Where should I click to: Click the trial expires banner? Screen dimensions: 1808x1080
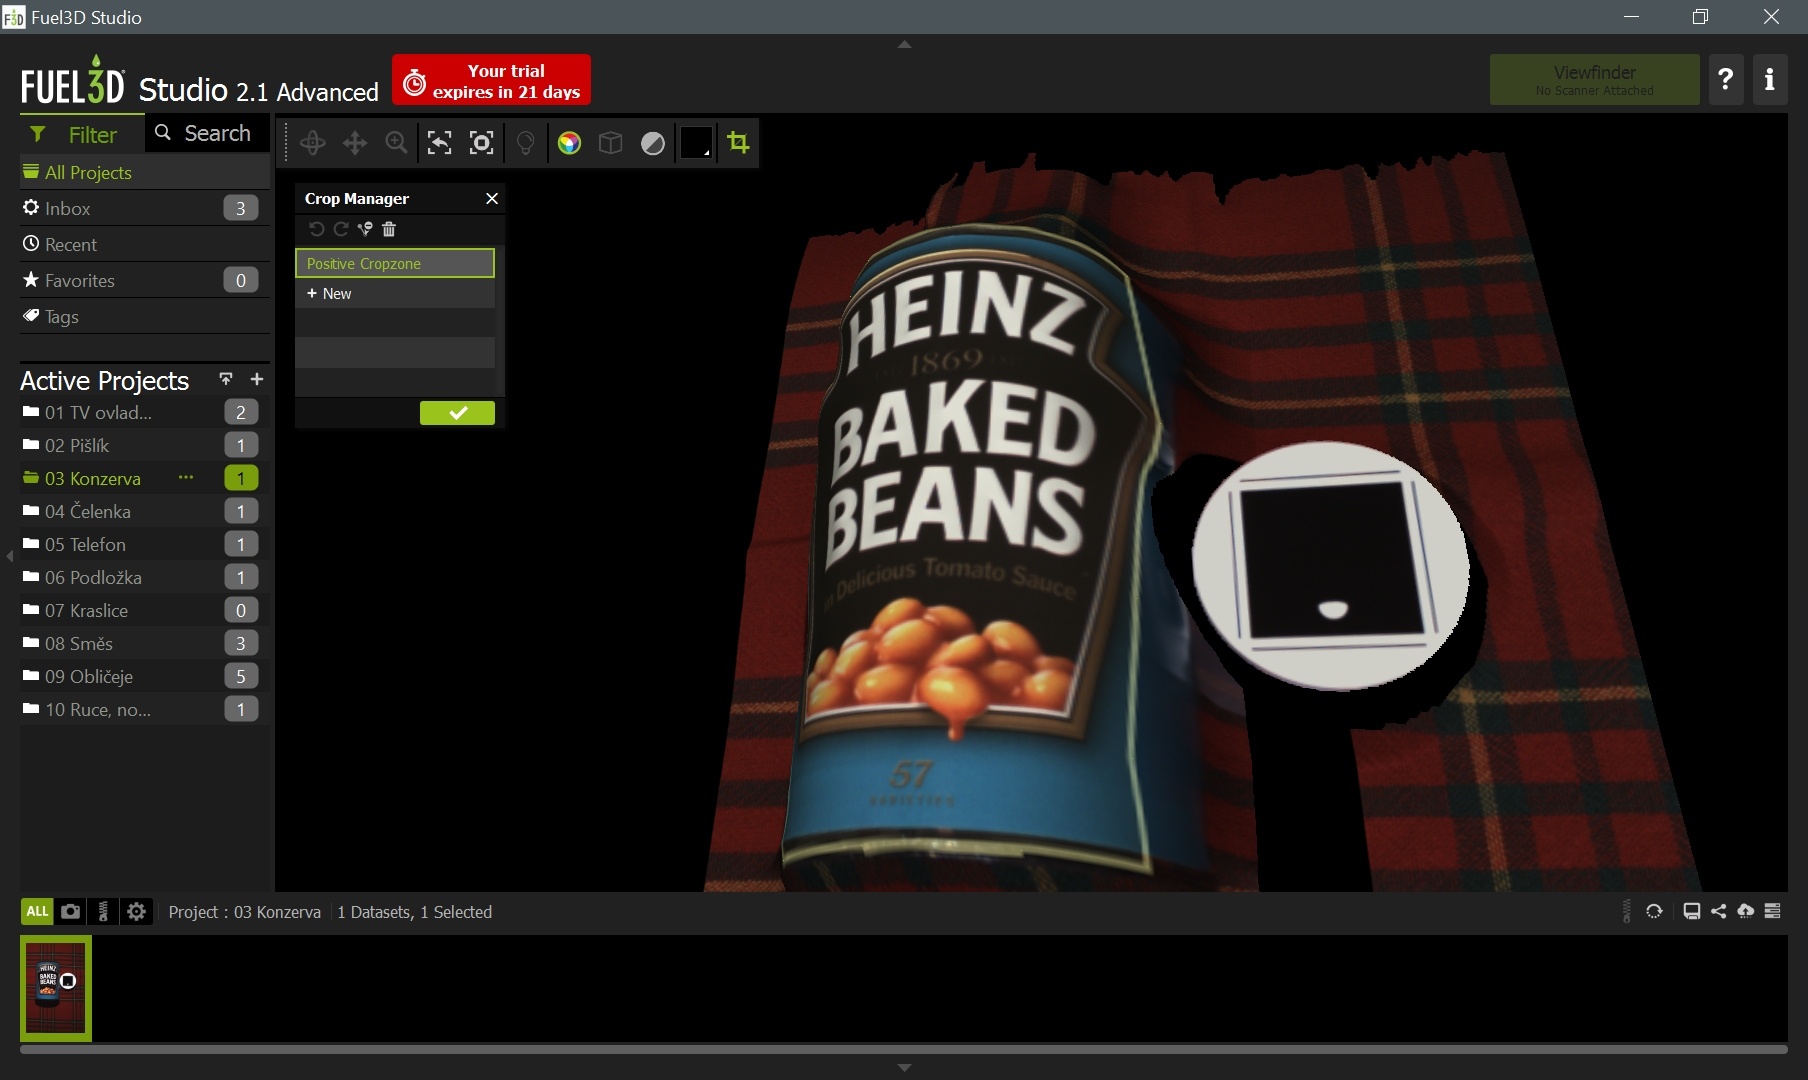click(491, 80)
